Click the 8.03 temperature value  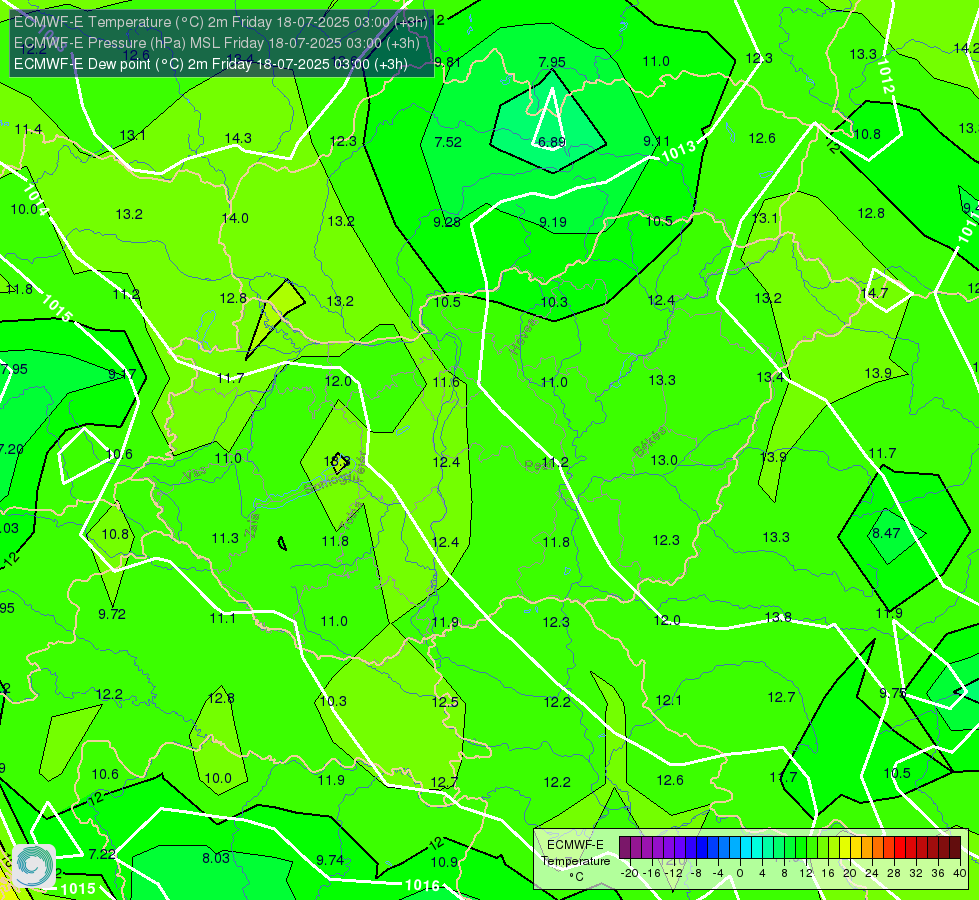click(x=216, y=858)
